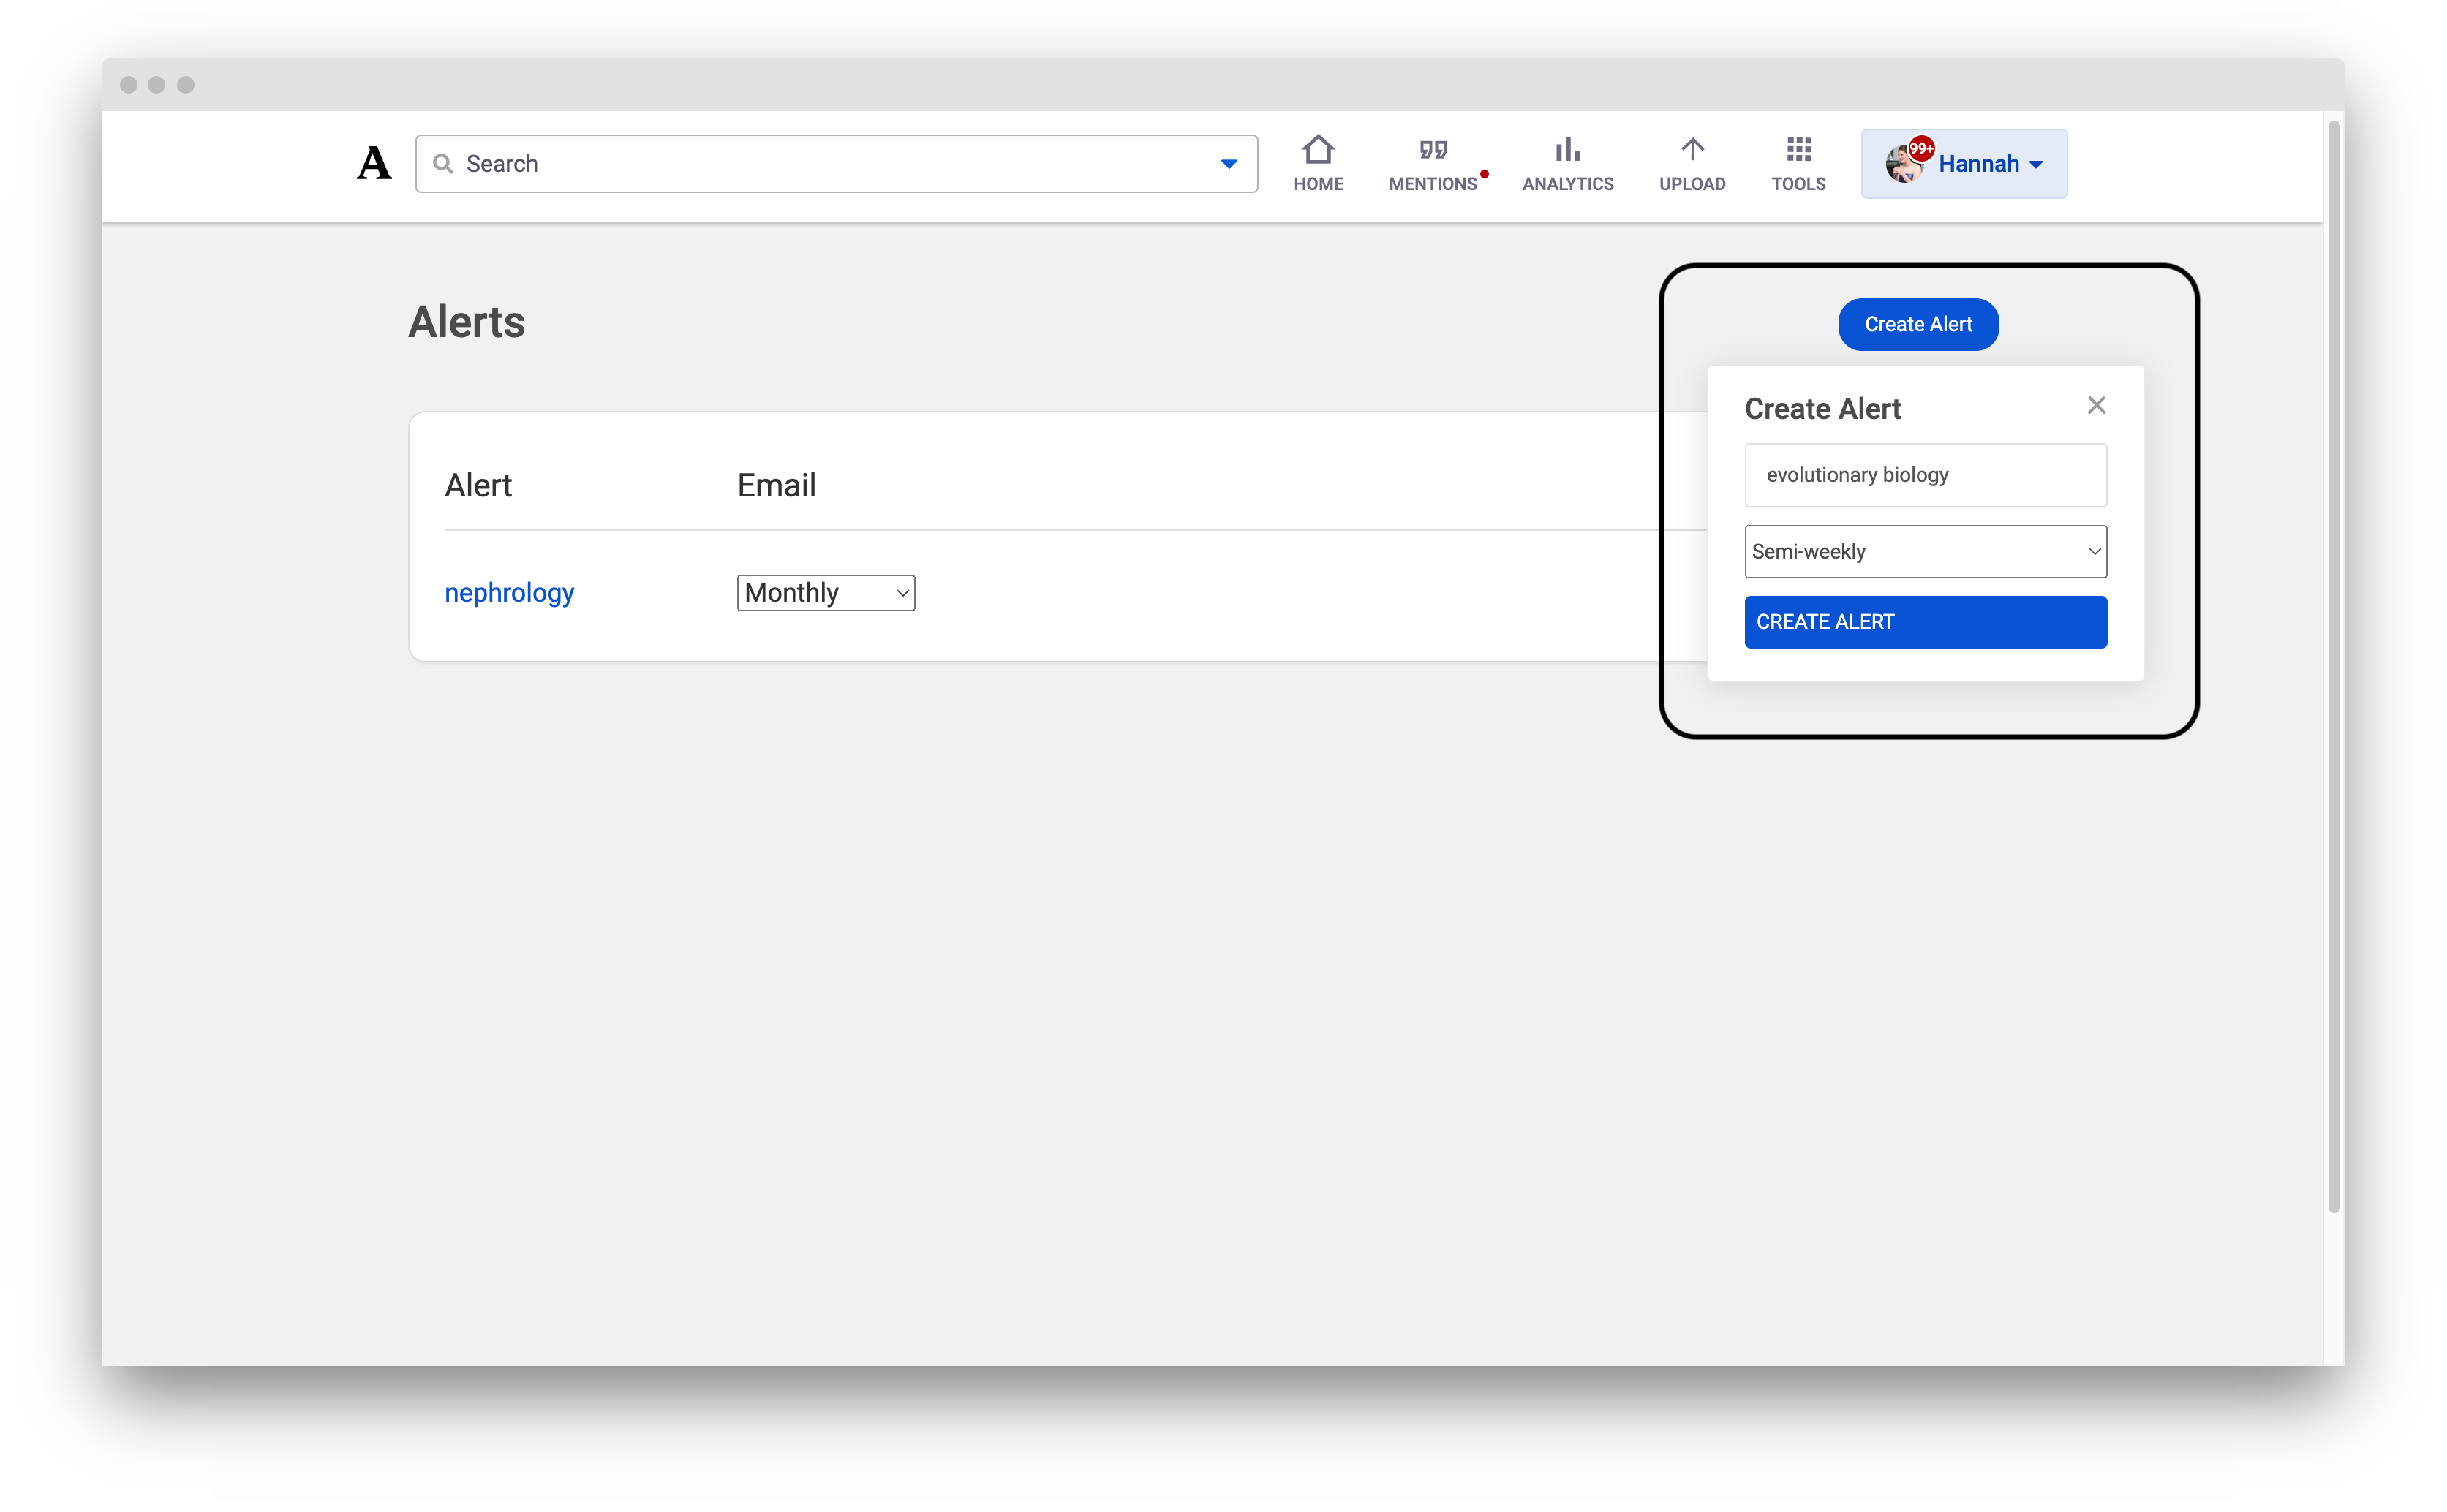Open the nephrology alert link
This screenshot has width=2447, height=1512.
pyautogui.click(x=509, y=592)
